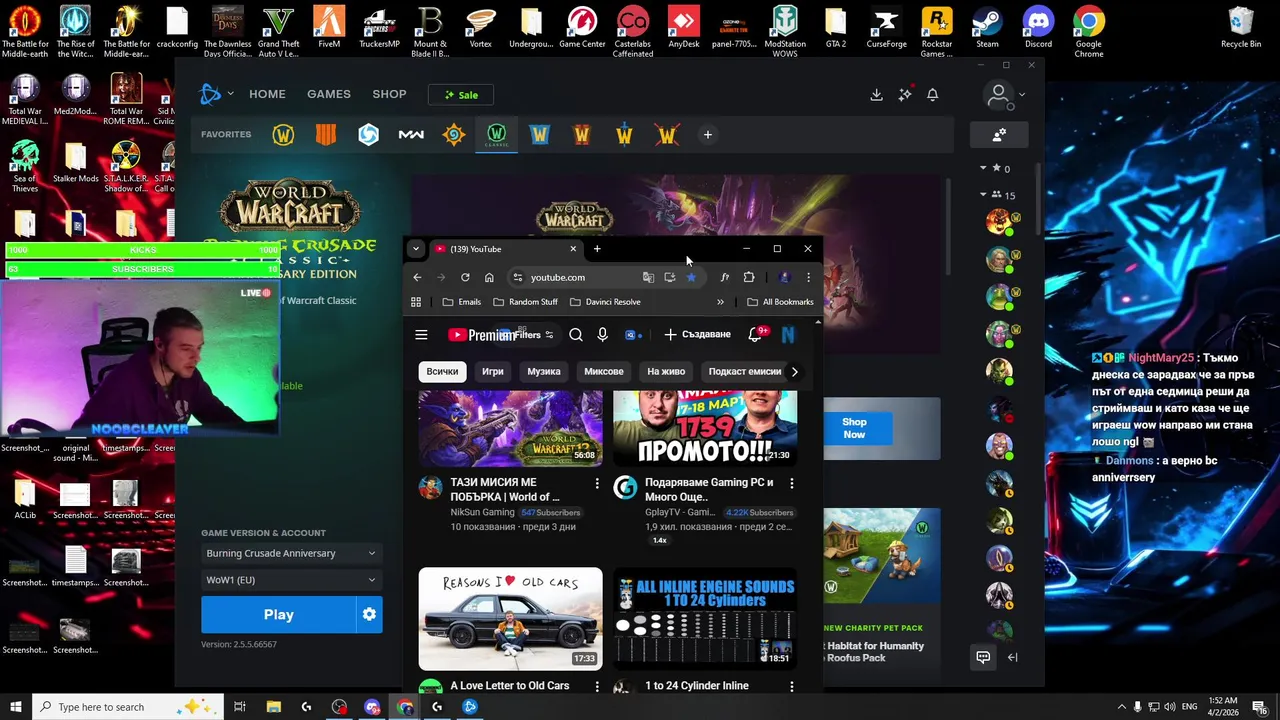Open Reasons I love Old Cars thumbnail

[510, 619]
